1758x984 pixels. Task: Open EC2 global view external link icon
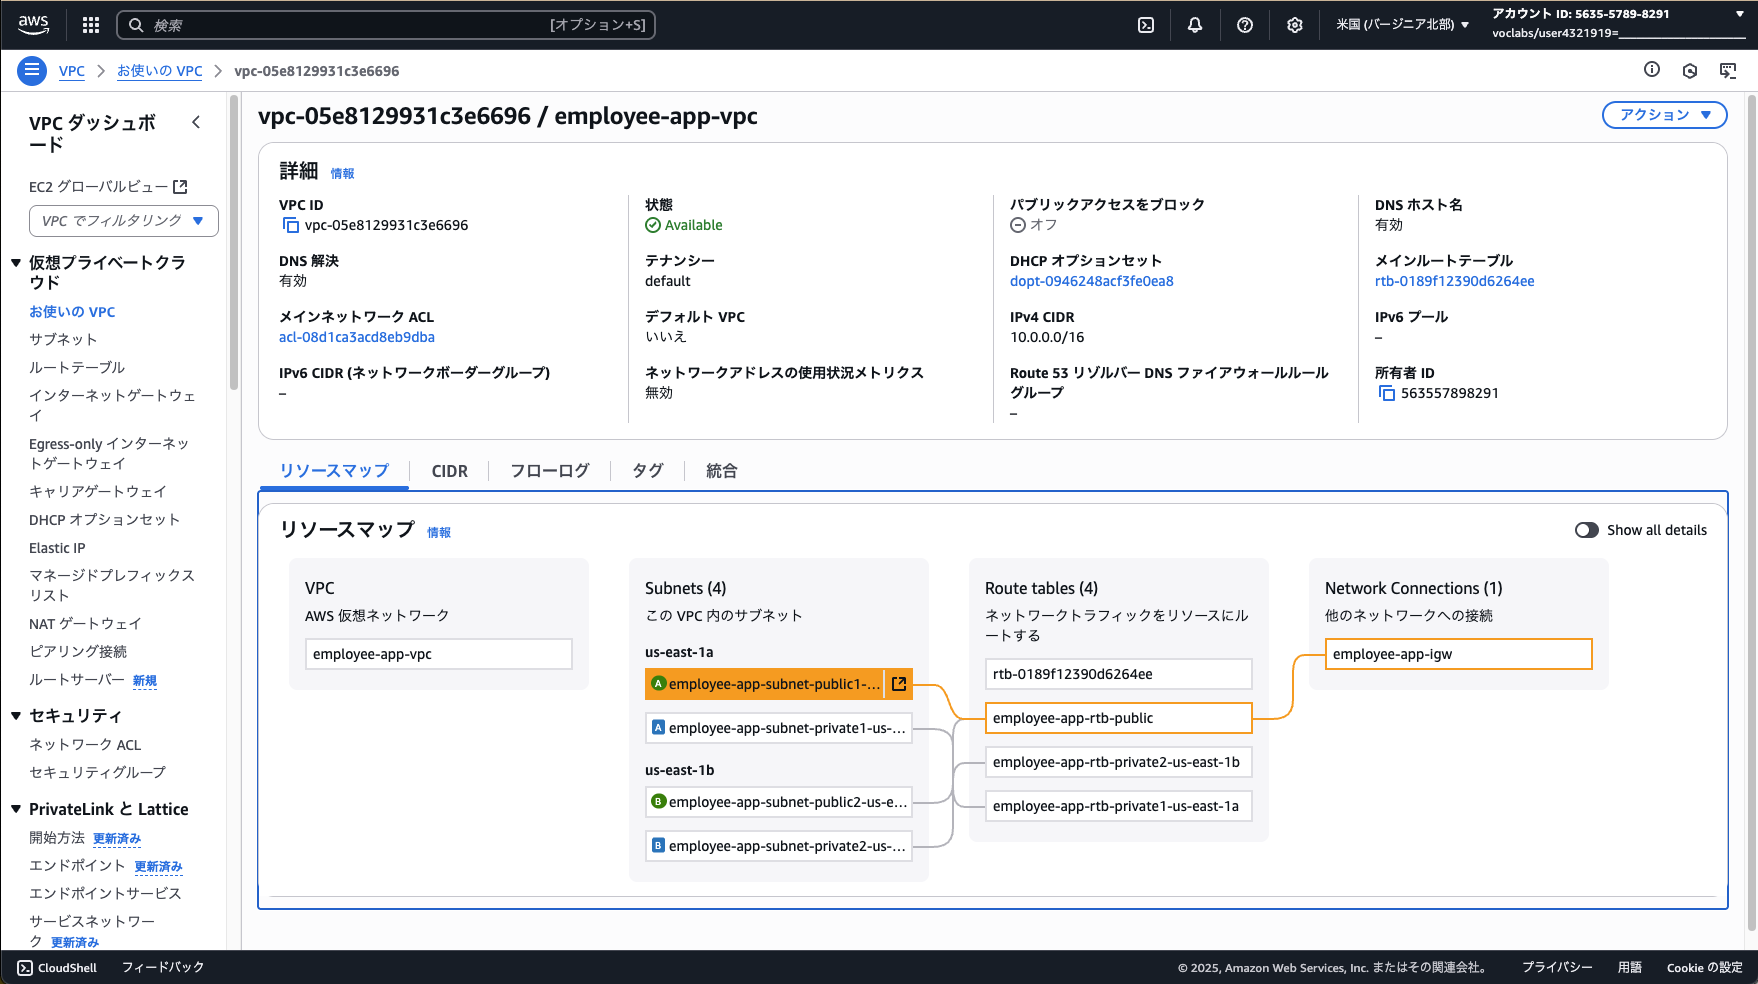coord(180,187)
